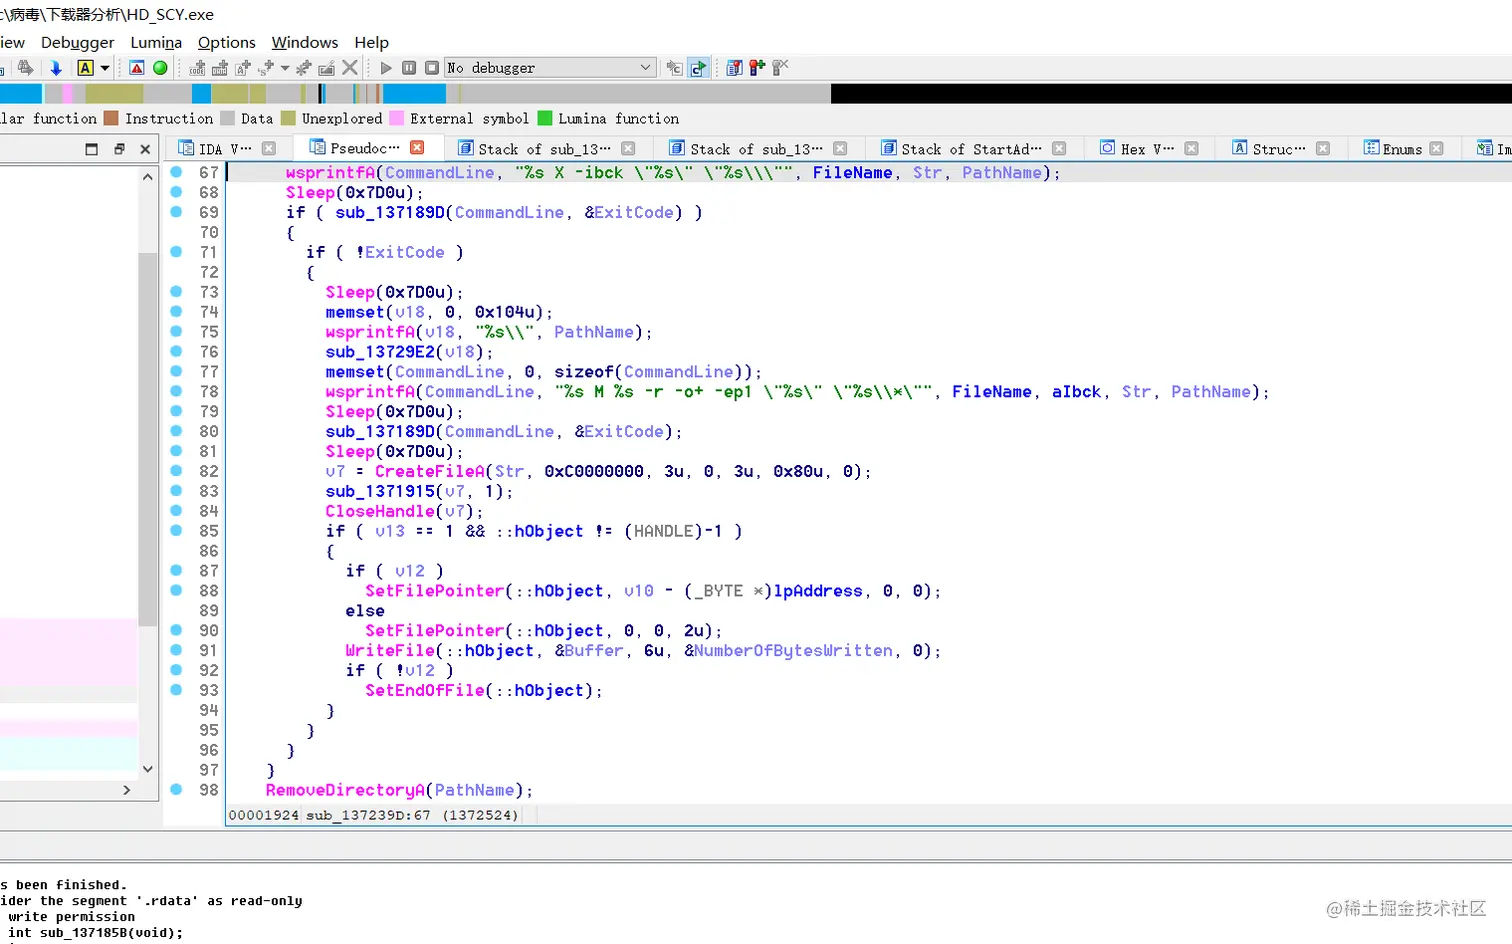Close the left functions panel with X
Screen dimensions: 1512x944
click(x=145, y=149)
